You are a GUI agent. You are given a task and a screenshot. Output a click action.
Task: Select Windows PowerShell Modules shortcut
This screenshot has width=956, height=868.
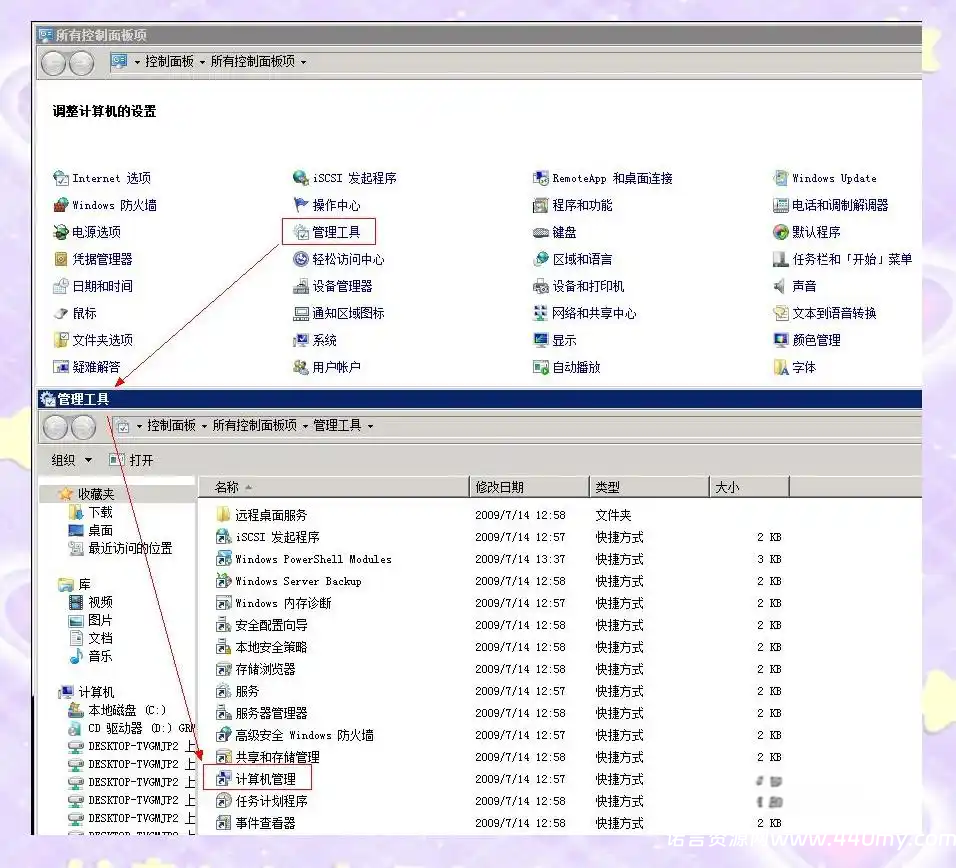pyautogui.click(x=313, y=559)
